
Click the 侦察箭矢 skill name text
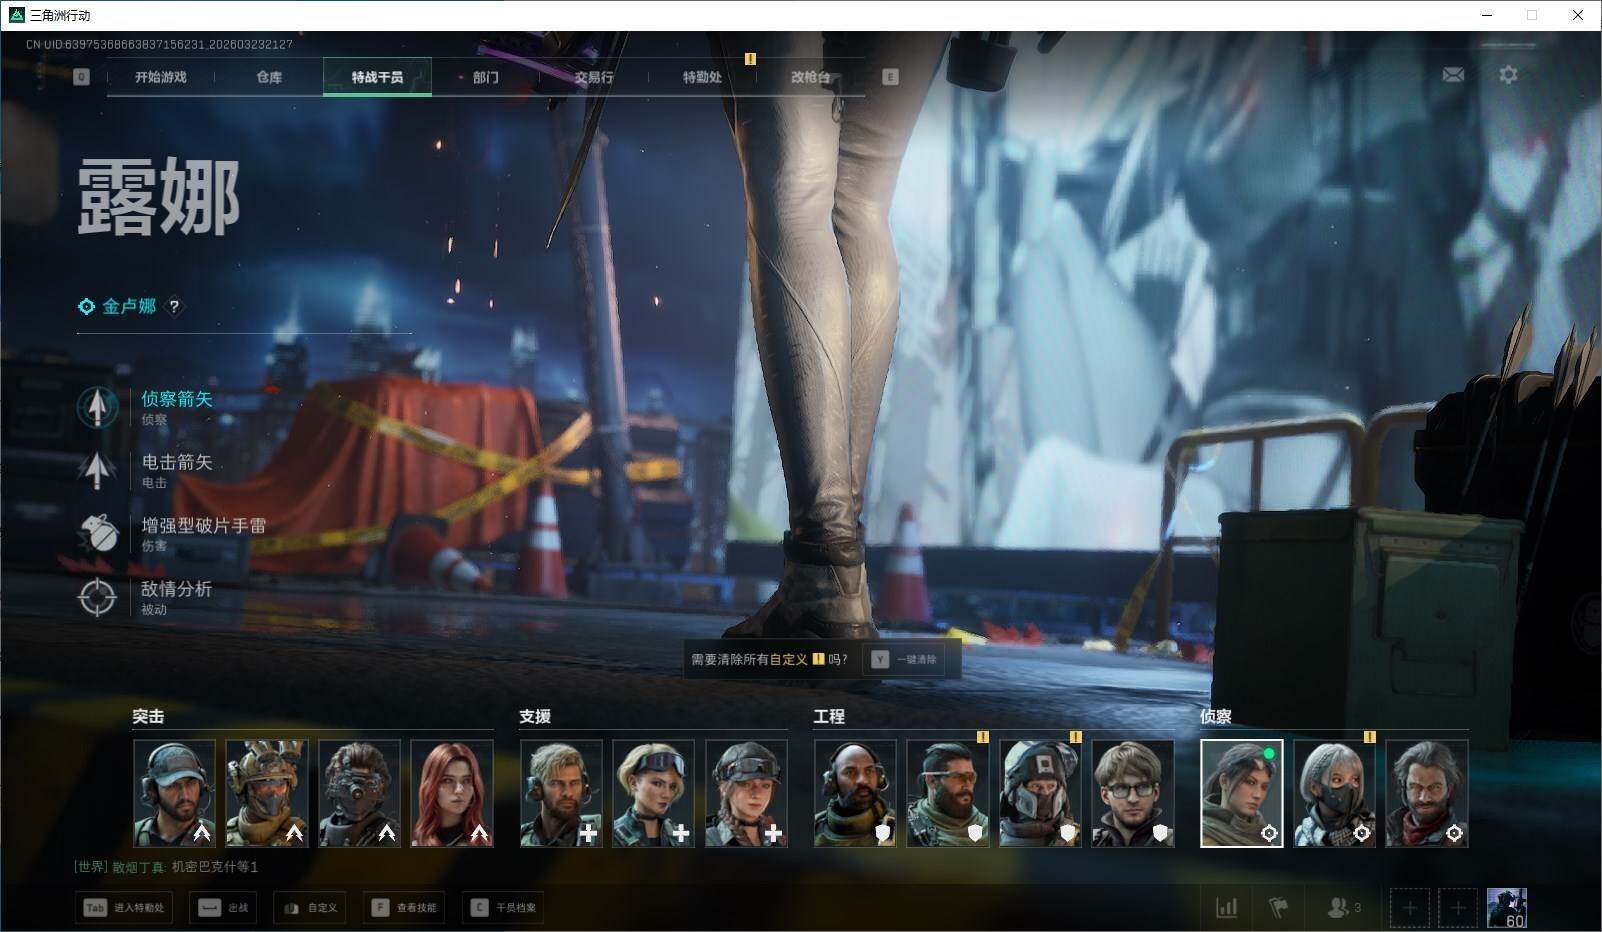click(x=177, y=399)
